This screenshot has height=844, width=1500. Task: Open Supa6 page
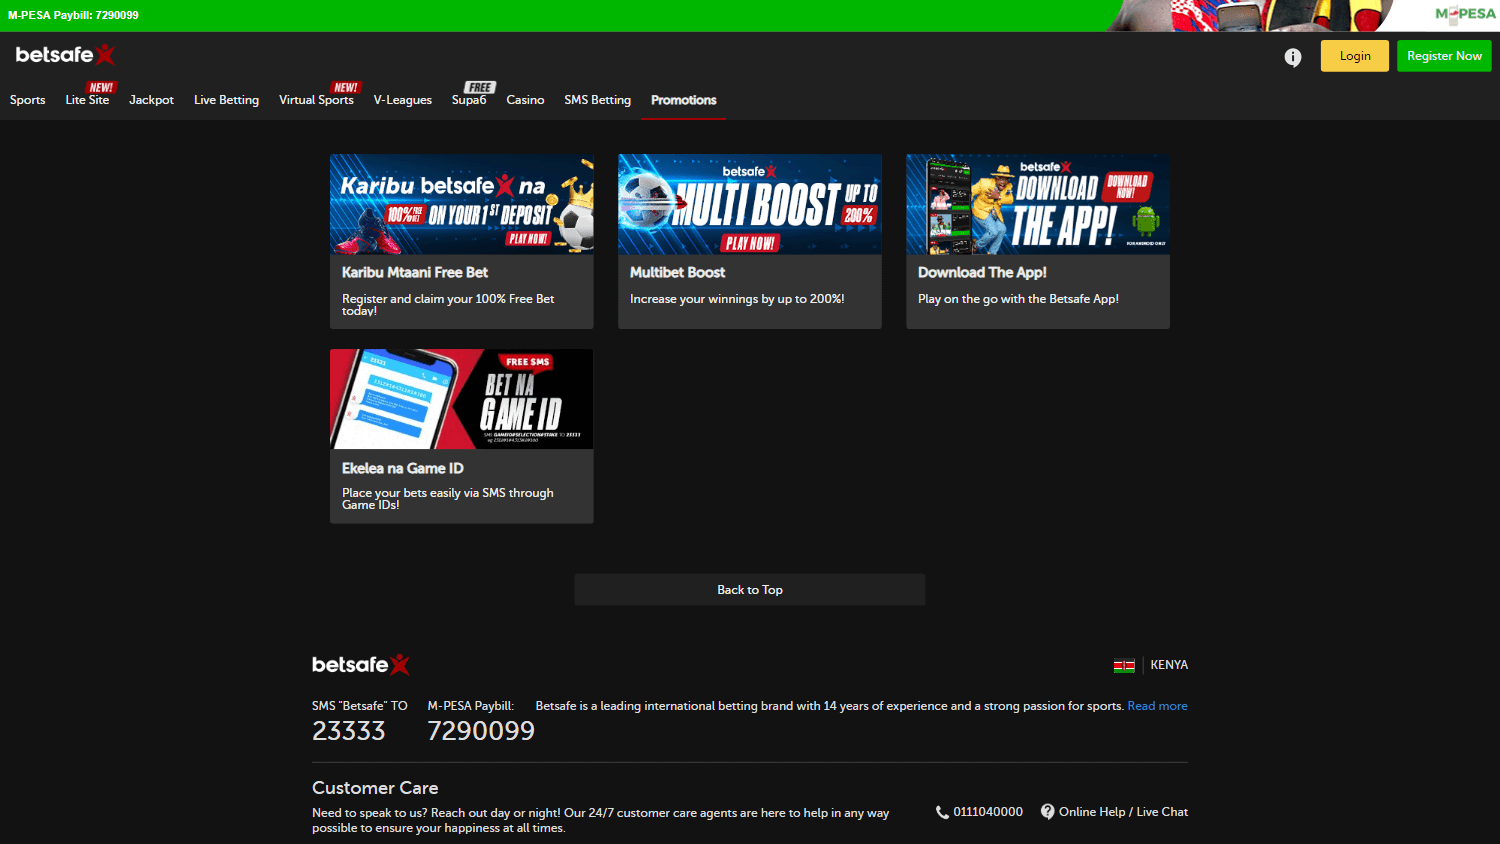[469, 100]
